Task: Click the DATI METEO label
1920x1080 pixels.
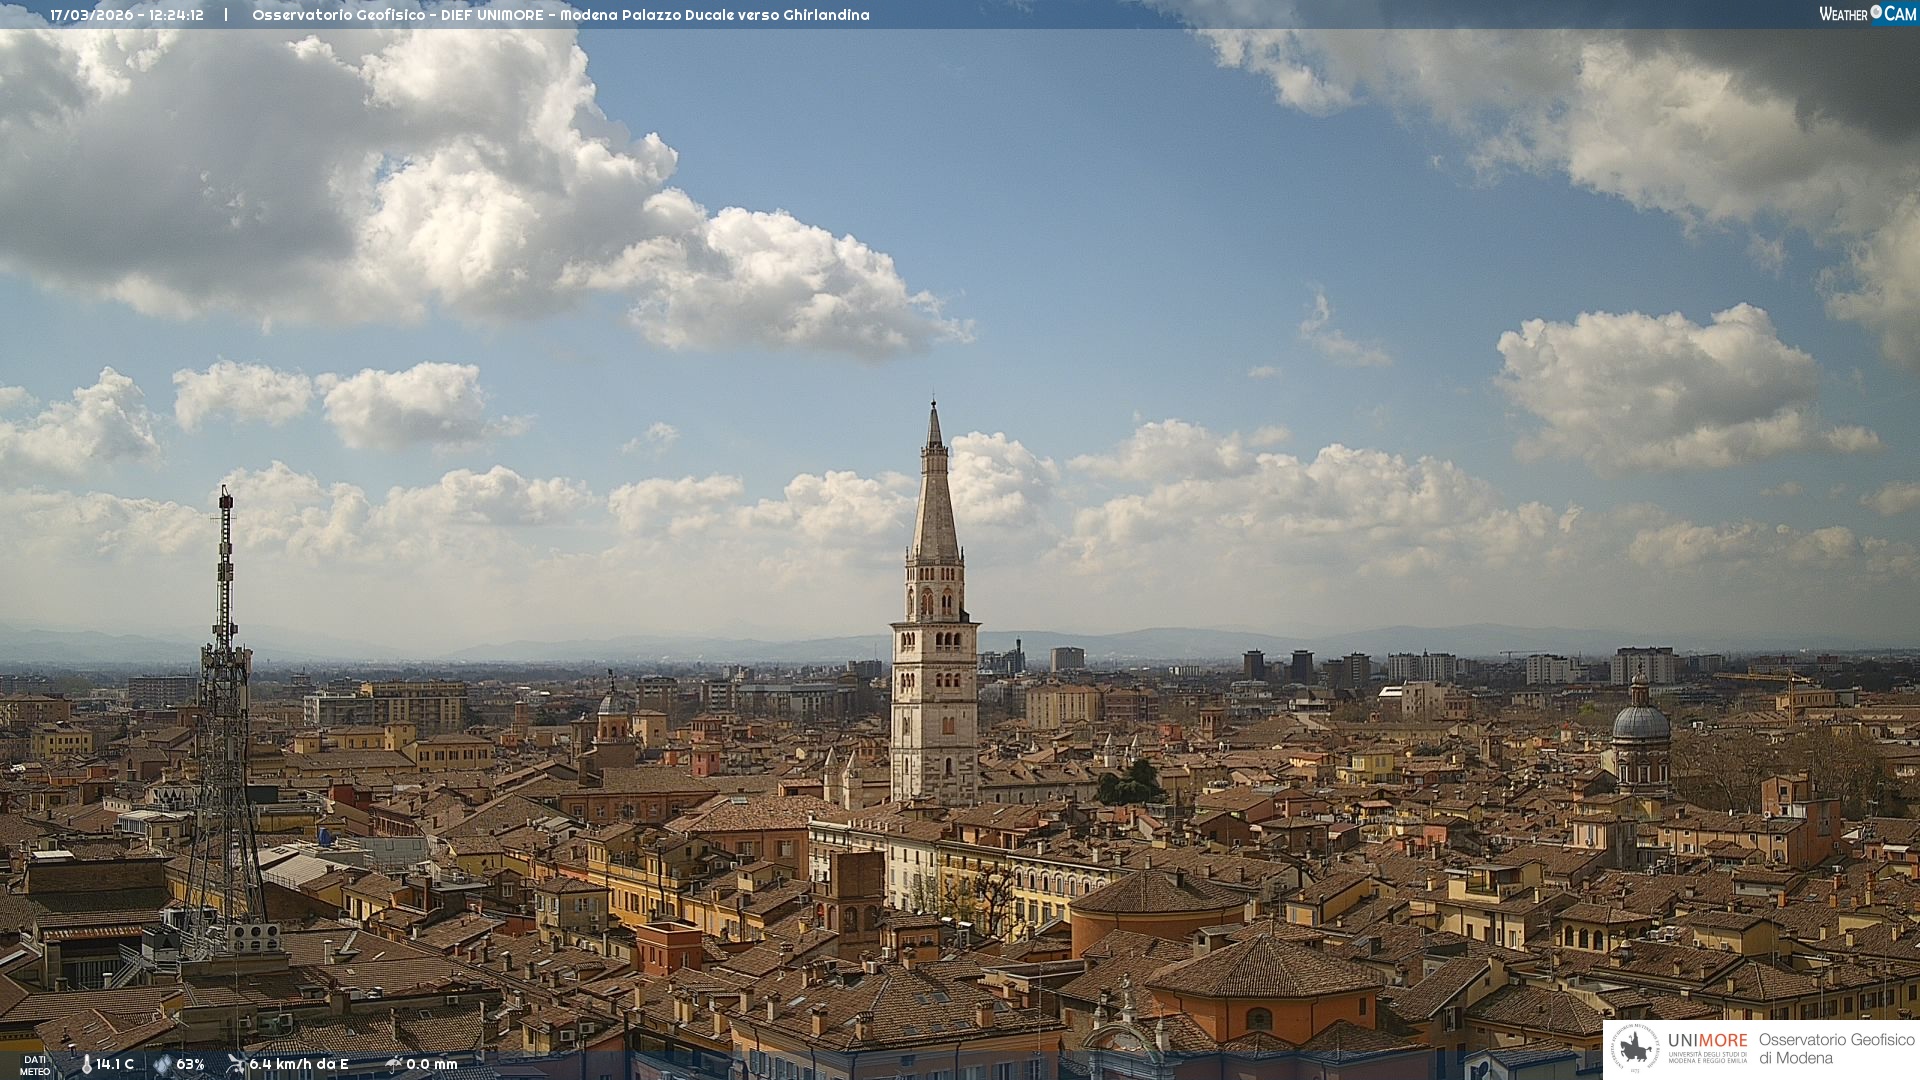Action: click(35, 1065)
